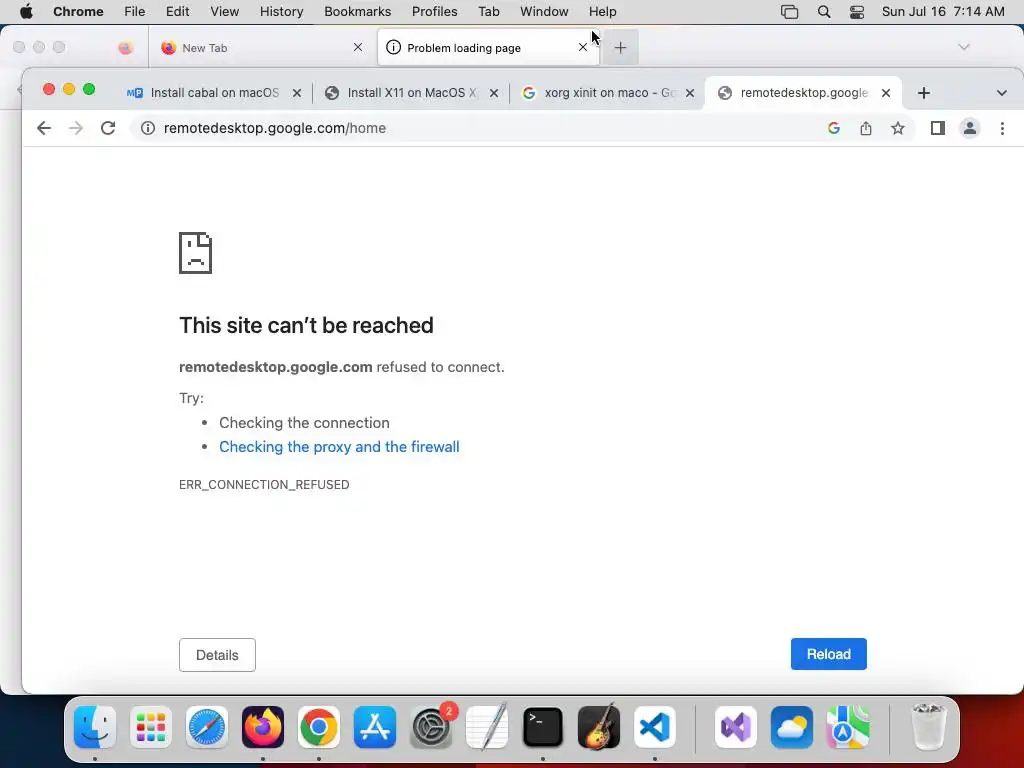
Task: Open App Store from the Dock
Action: [375, 727]
